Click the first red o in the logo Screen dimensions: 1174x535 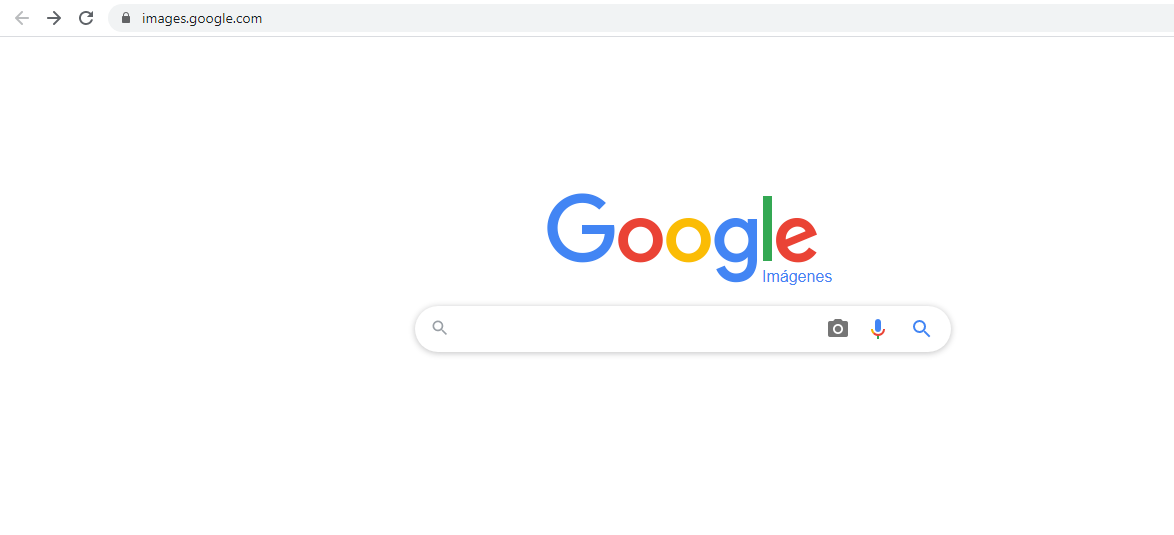pyautogui.click(x=641, y=239)
